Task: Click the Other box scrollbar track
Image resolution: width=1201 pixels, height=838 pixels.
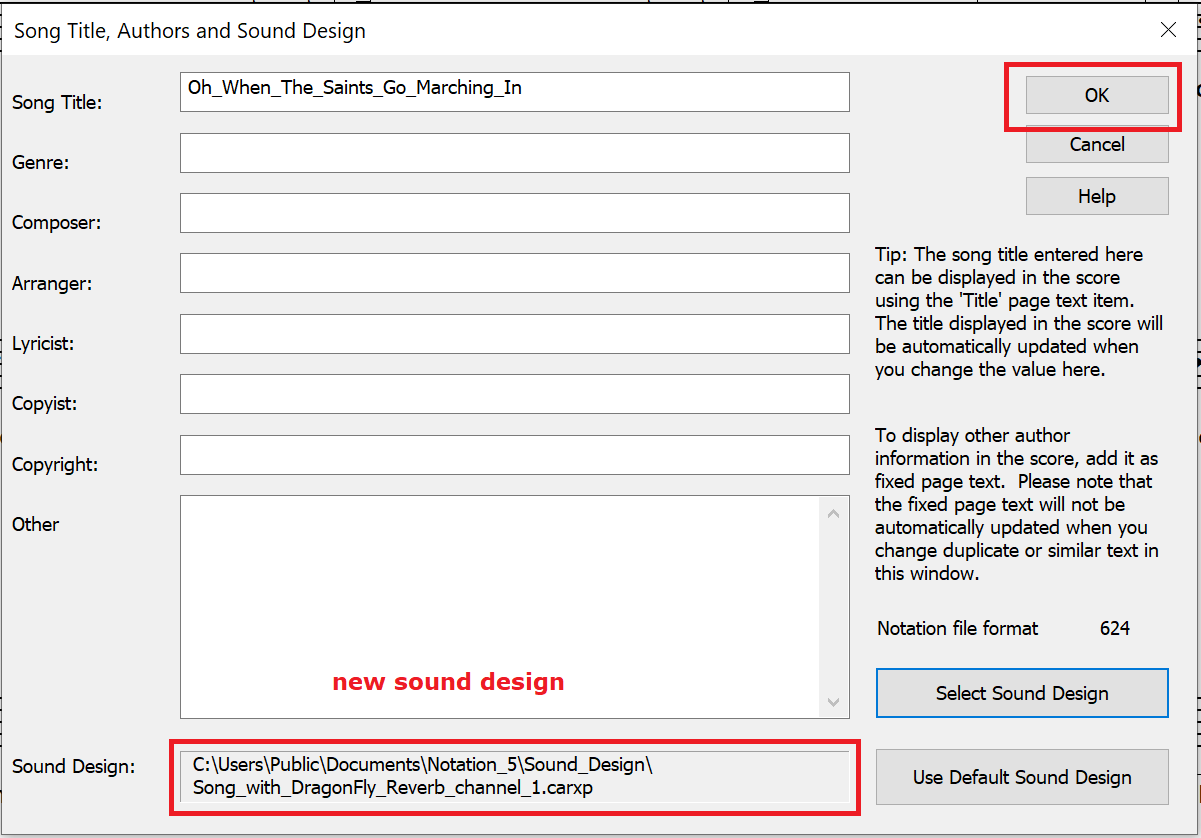Action: [x=833, y=608]
